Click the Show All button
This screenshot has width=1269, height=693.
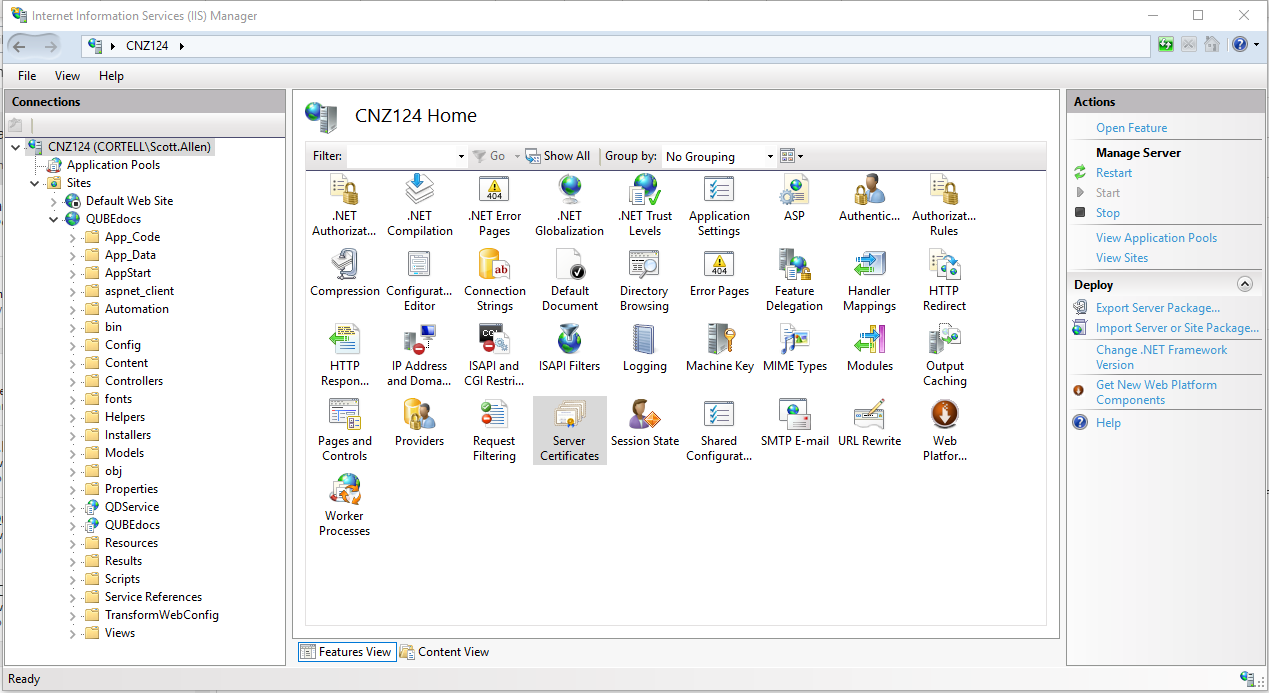(558, 156)
